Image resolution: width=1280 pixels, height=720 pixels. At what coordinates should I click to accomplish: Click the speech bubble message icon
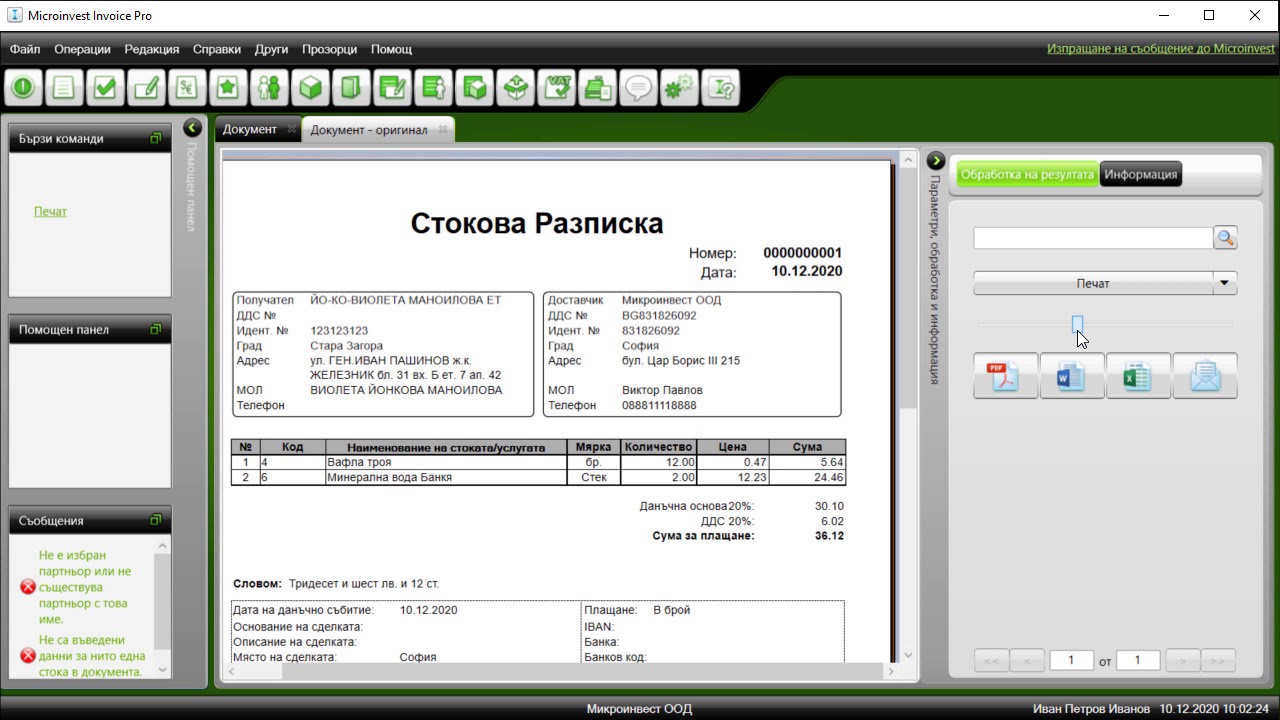(638, 88)
